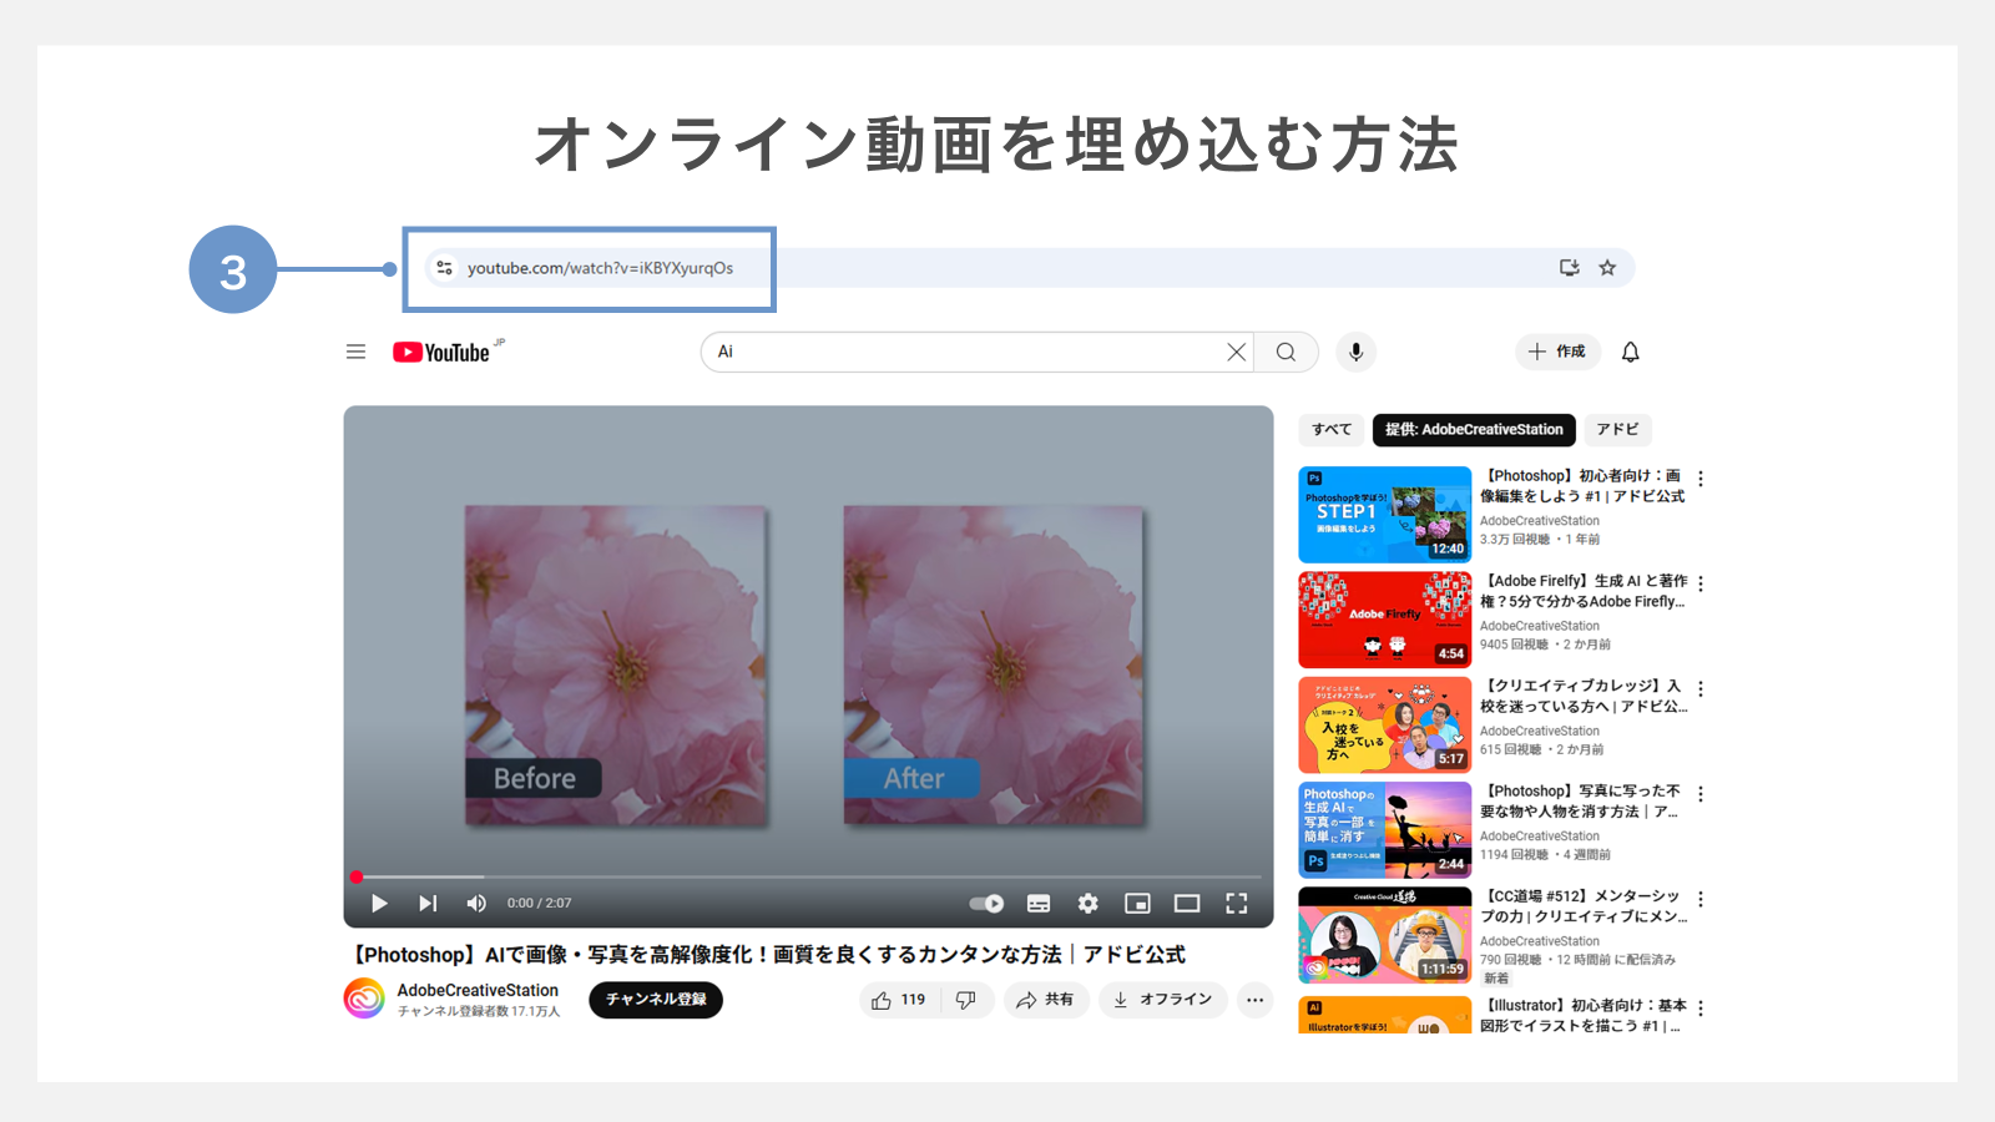Click the 共有 share button

[1045, 1000]
